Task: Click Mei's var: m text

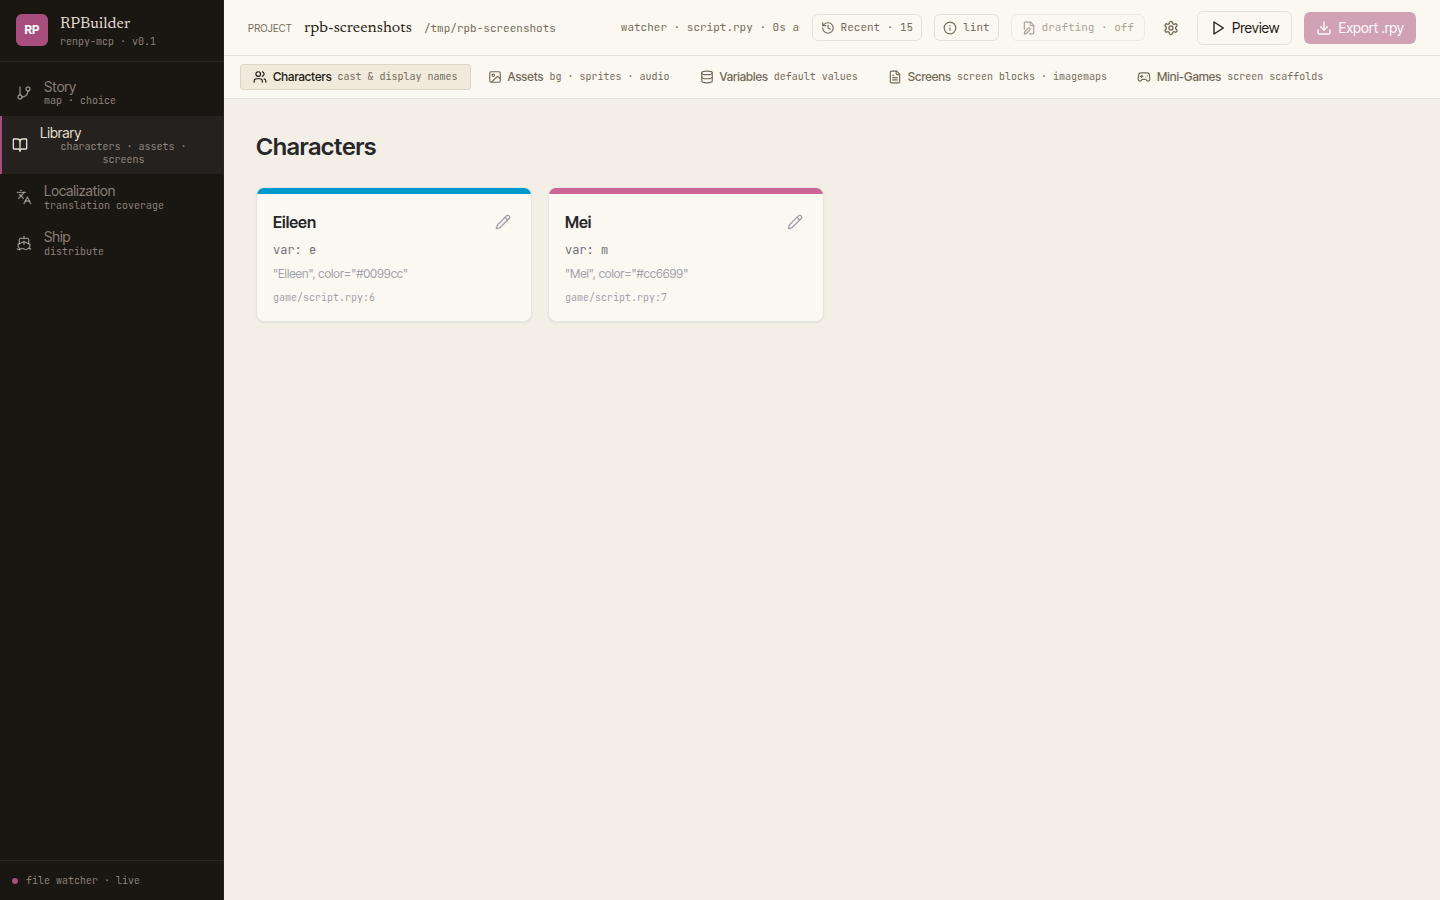Action: [586, 250]
